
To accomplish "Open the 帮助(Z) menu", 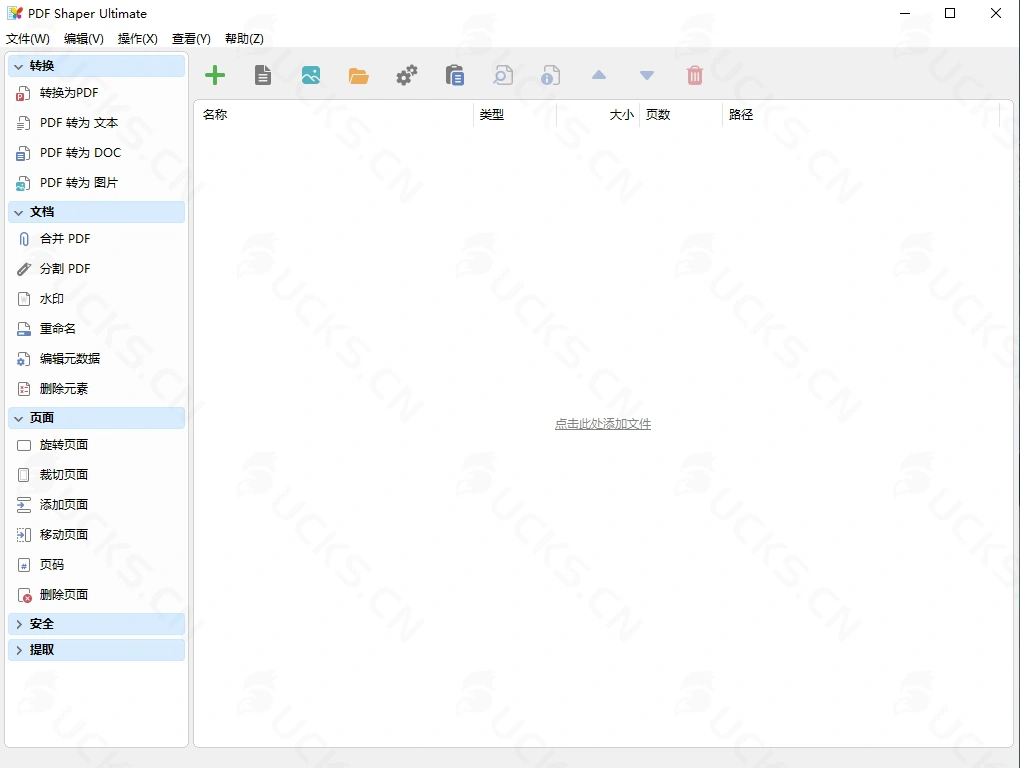I will (x=244, y=39).
